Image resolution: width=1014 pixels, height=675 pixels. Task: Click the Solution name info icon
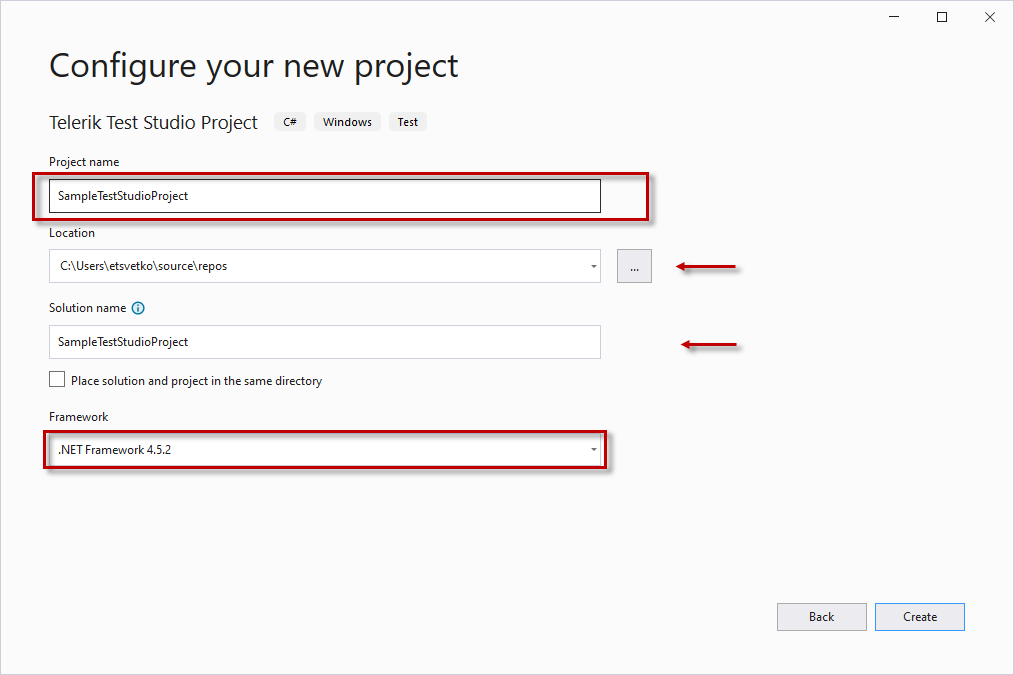138,308
